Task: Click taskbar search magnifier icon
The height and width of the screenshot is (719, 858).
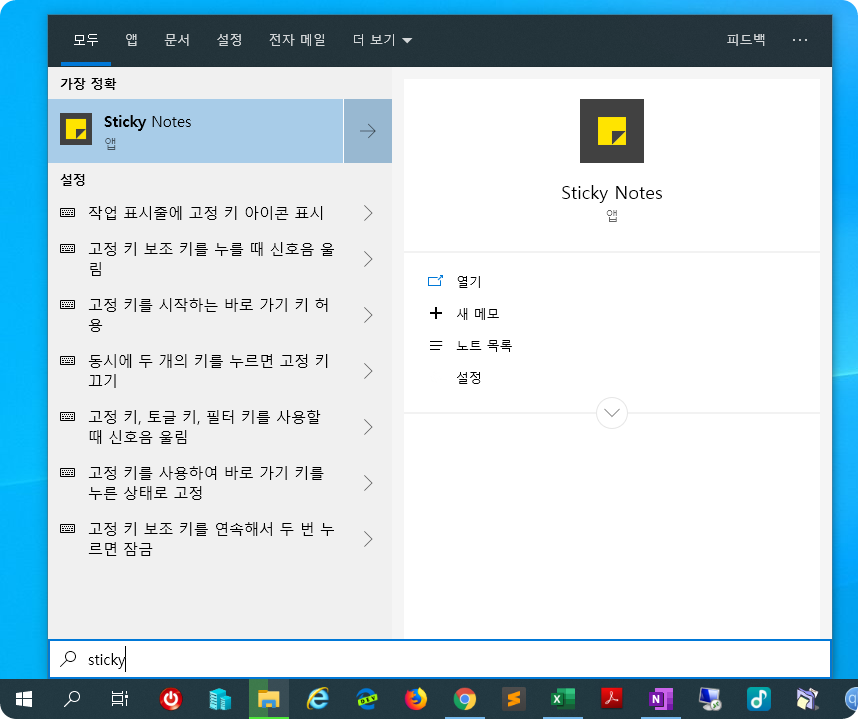Action: pyautogui.click(x=72, y=699)
